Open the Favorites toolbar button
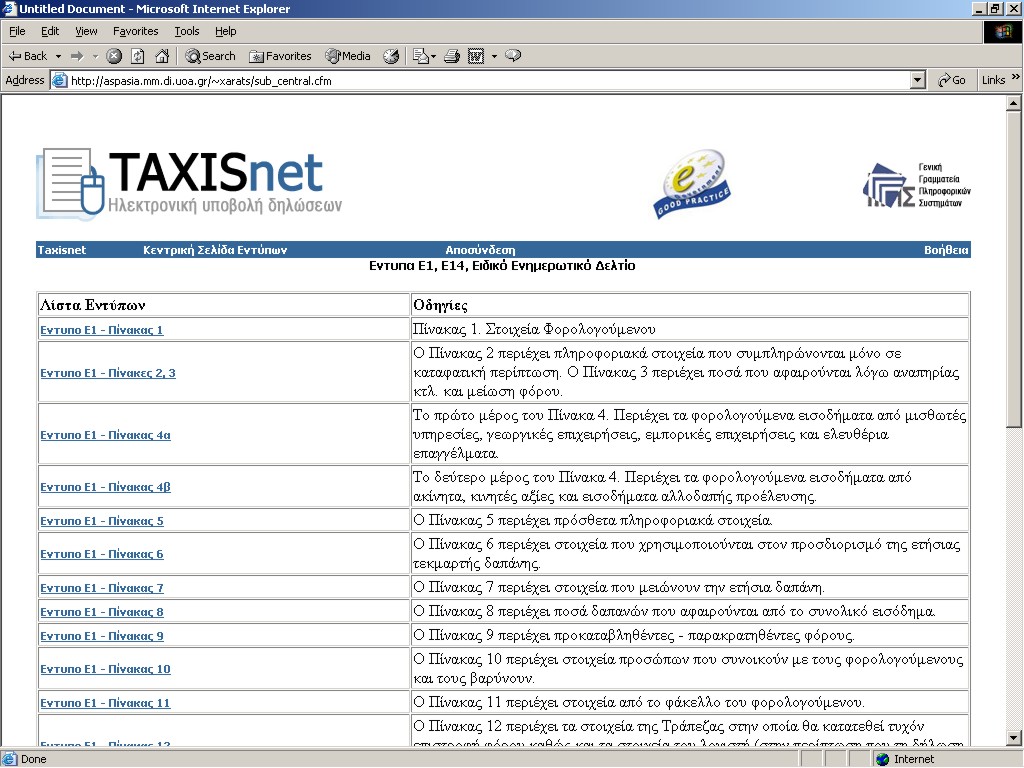Viewport: 1024px width, 768px height. [280, 56]
